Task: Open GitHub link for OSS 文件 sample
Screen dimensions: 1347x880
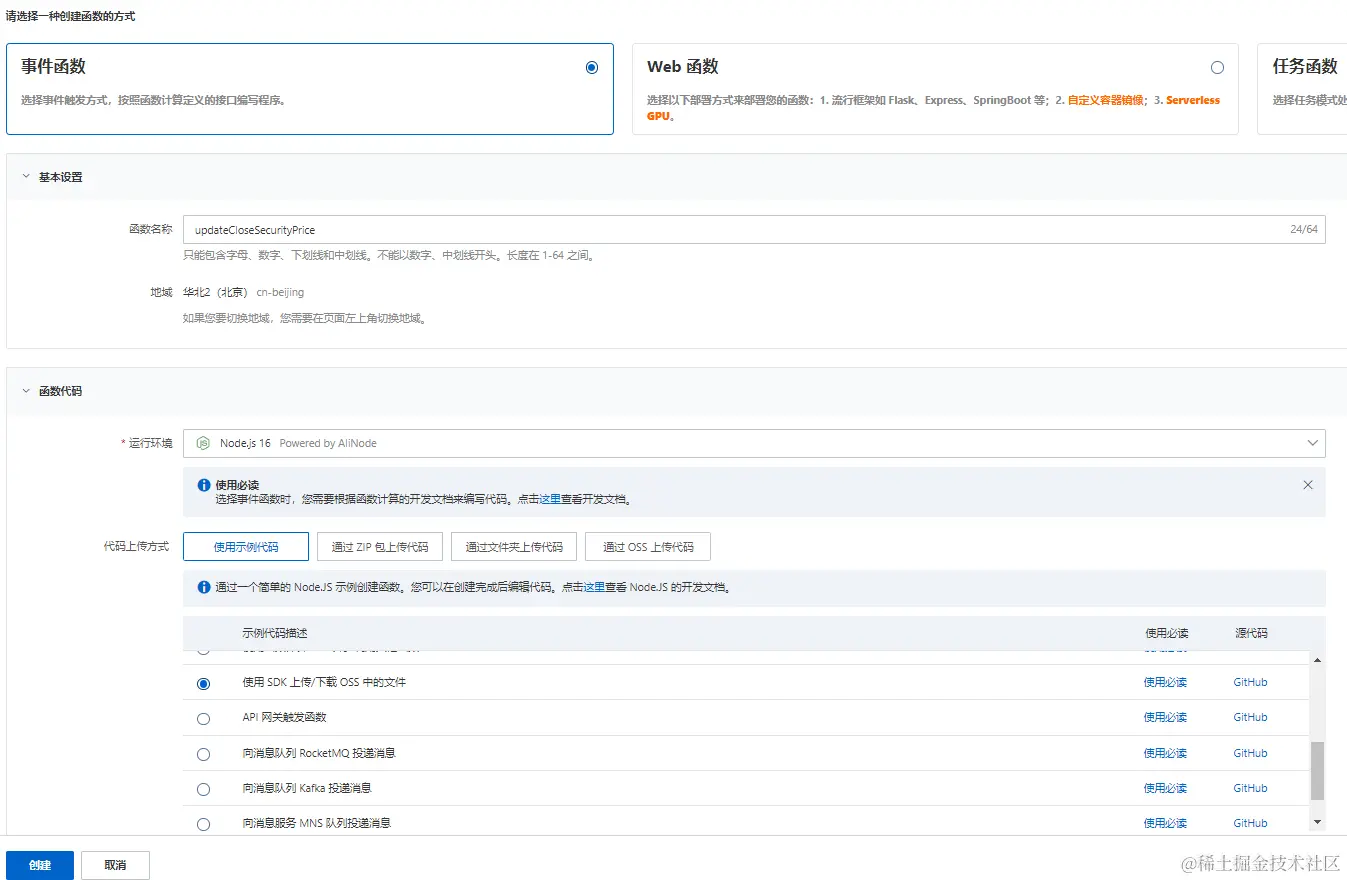Action: pyautogui.click(x=1250, y=682)
